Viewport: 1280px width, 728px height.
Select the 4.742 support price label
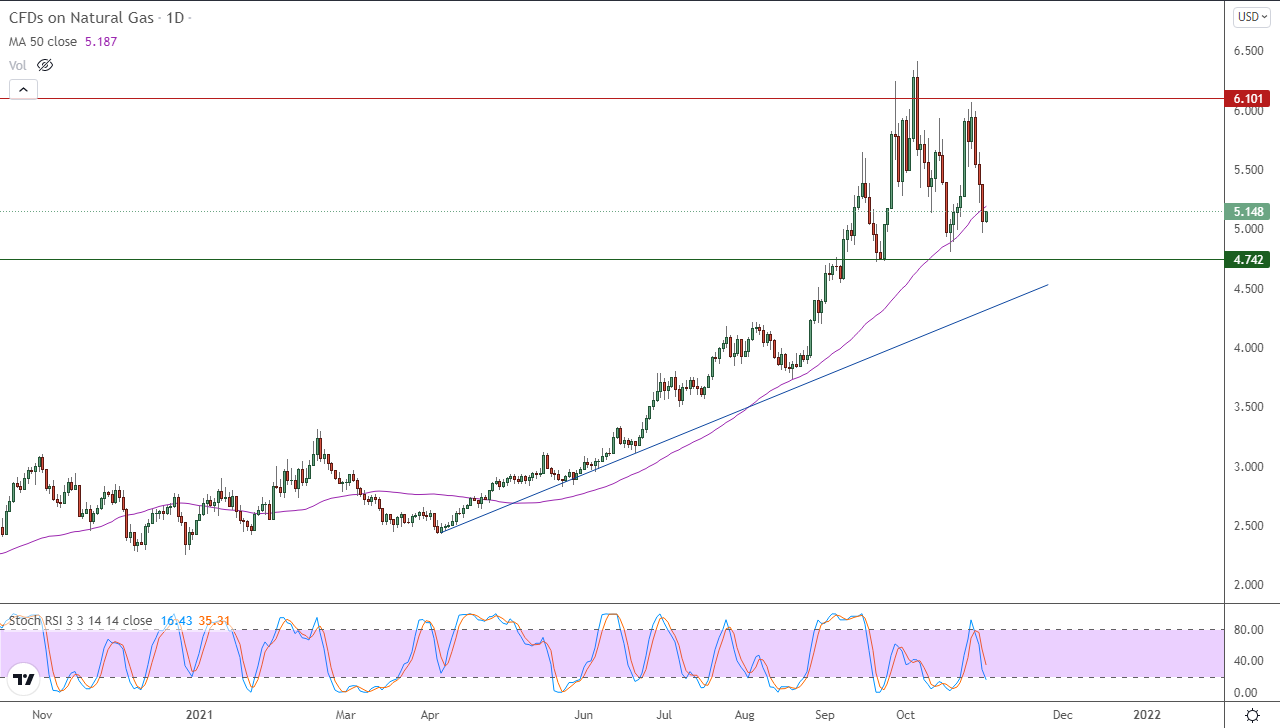pyautogui.click(x=1247, y=259)
